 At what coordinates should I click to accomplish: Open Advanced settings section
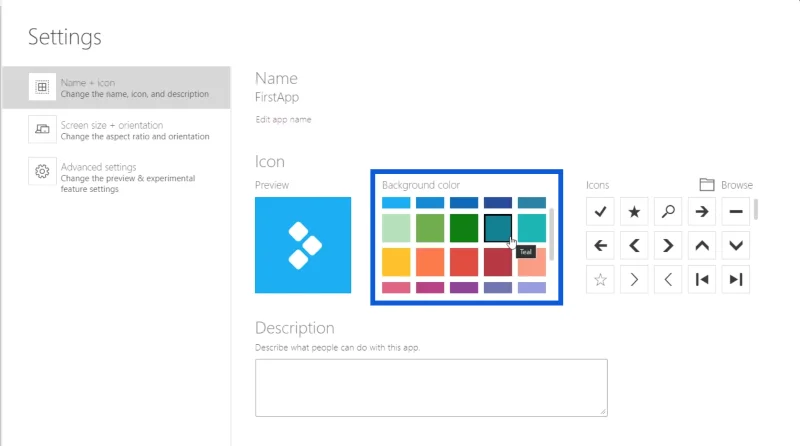tap(116, 177)
